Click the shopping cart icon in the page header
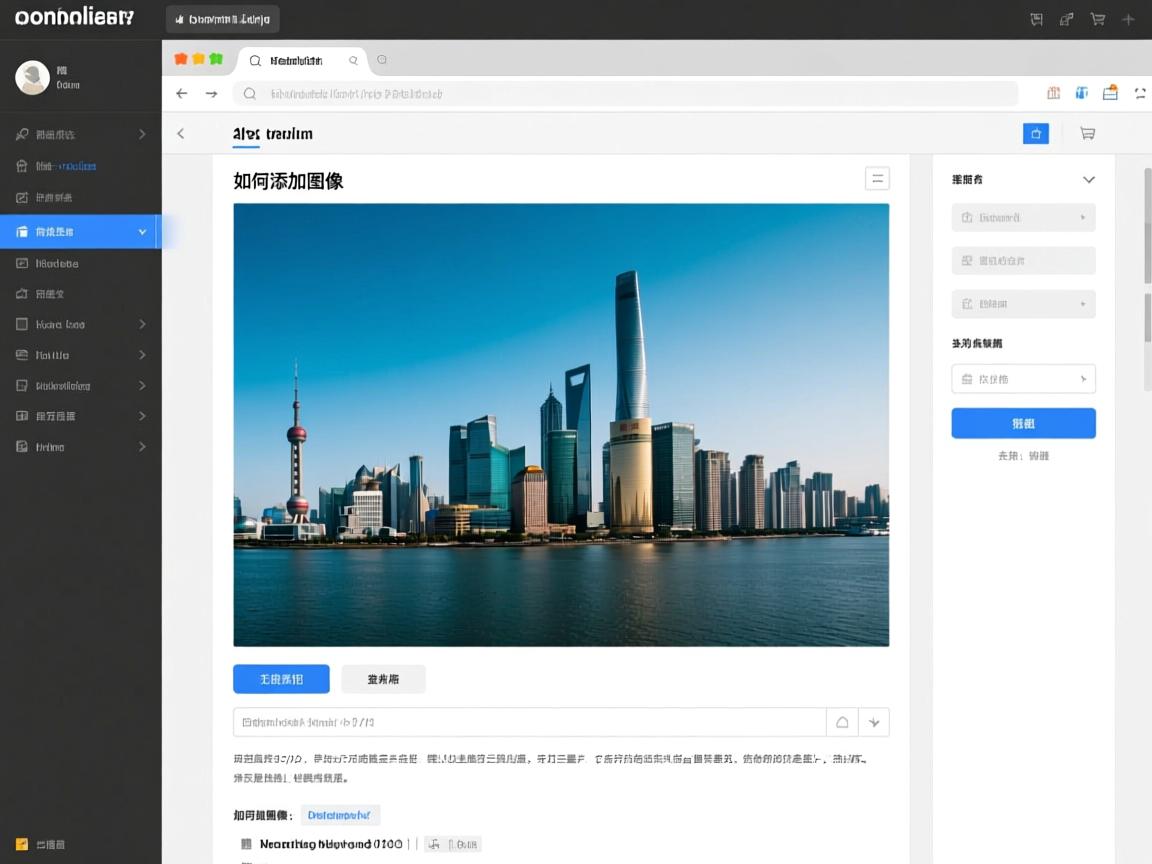1152x864 pixels. point(1087,134)
